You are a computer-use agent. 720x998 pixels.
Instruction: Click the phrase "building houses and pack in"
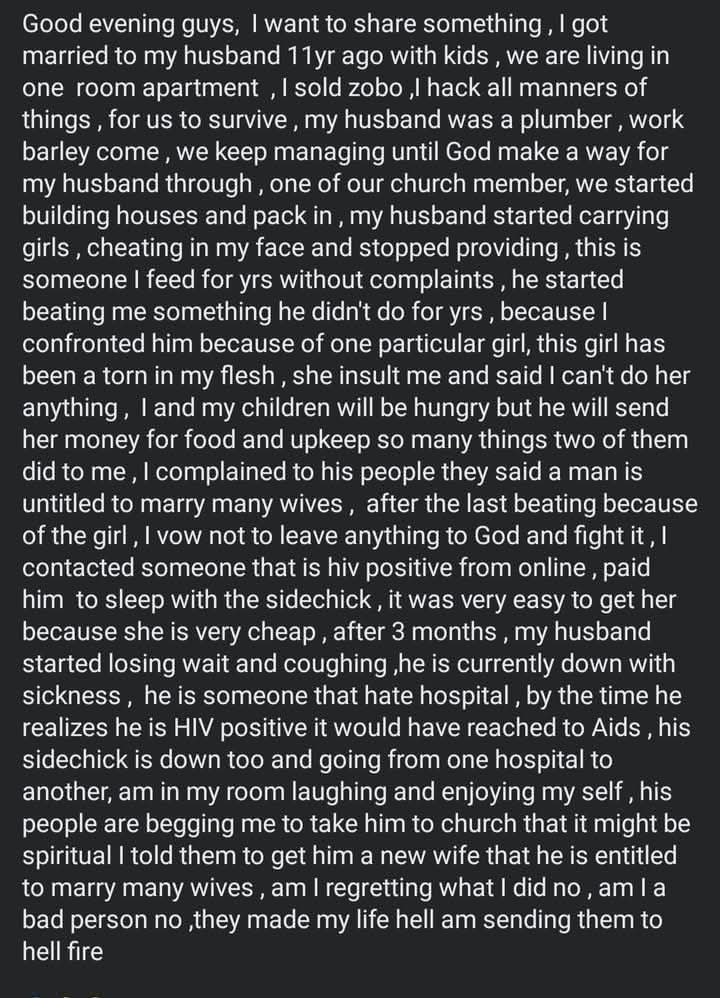(178, 216)
